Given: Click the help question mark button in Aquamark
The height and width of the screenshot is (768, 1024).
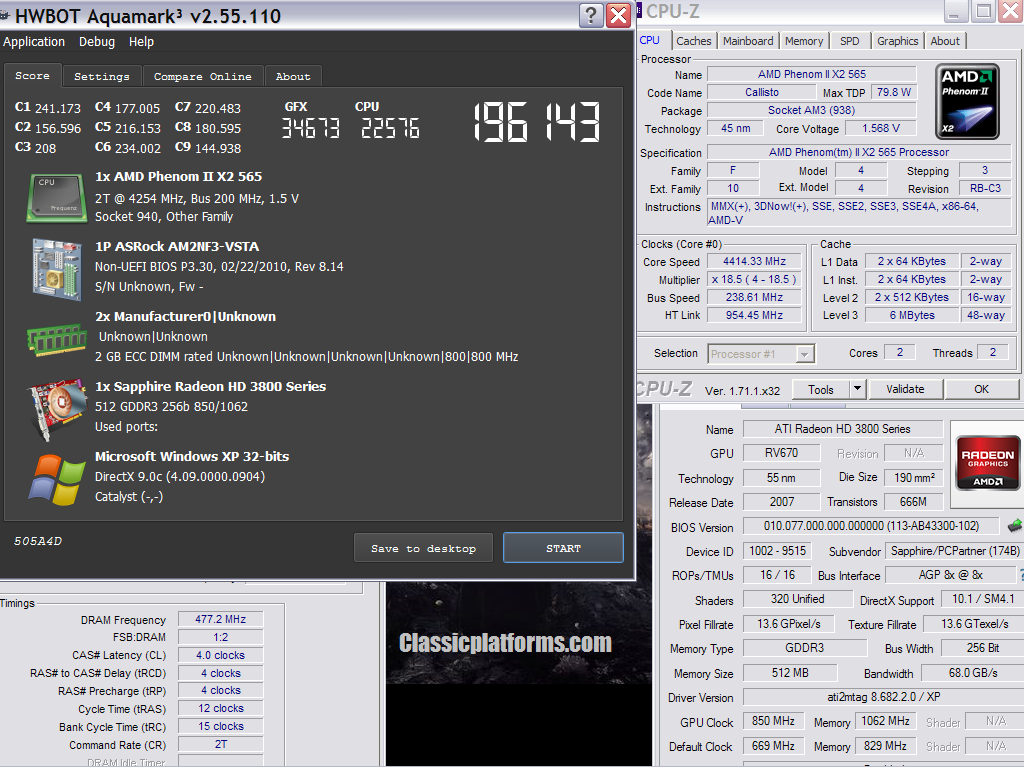Looking at the screenshot, I should point(590,14).
